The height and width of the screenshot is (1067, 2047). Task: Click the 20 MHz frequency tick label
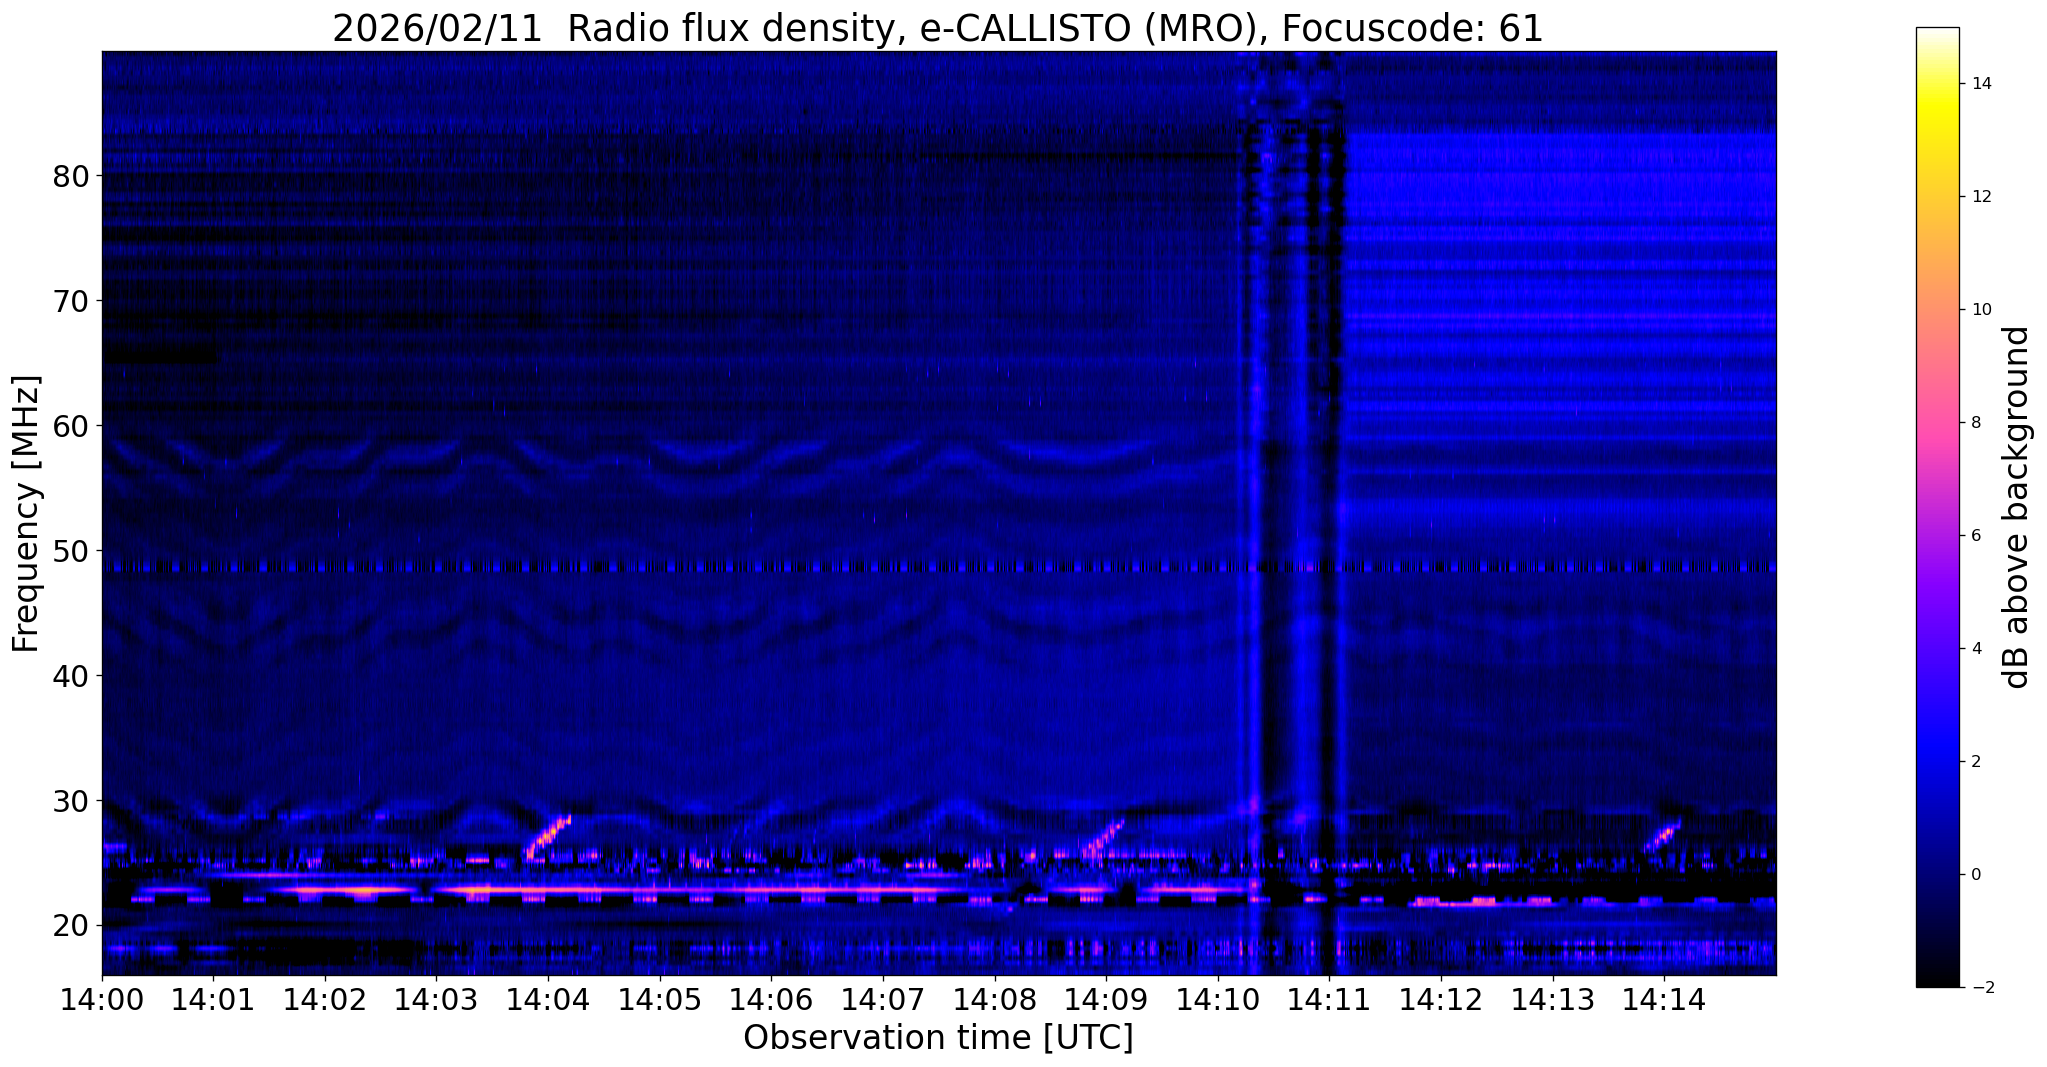point(70,926)
